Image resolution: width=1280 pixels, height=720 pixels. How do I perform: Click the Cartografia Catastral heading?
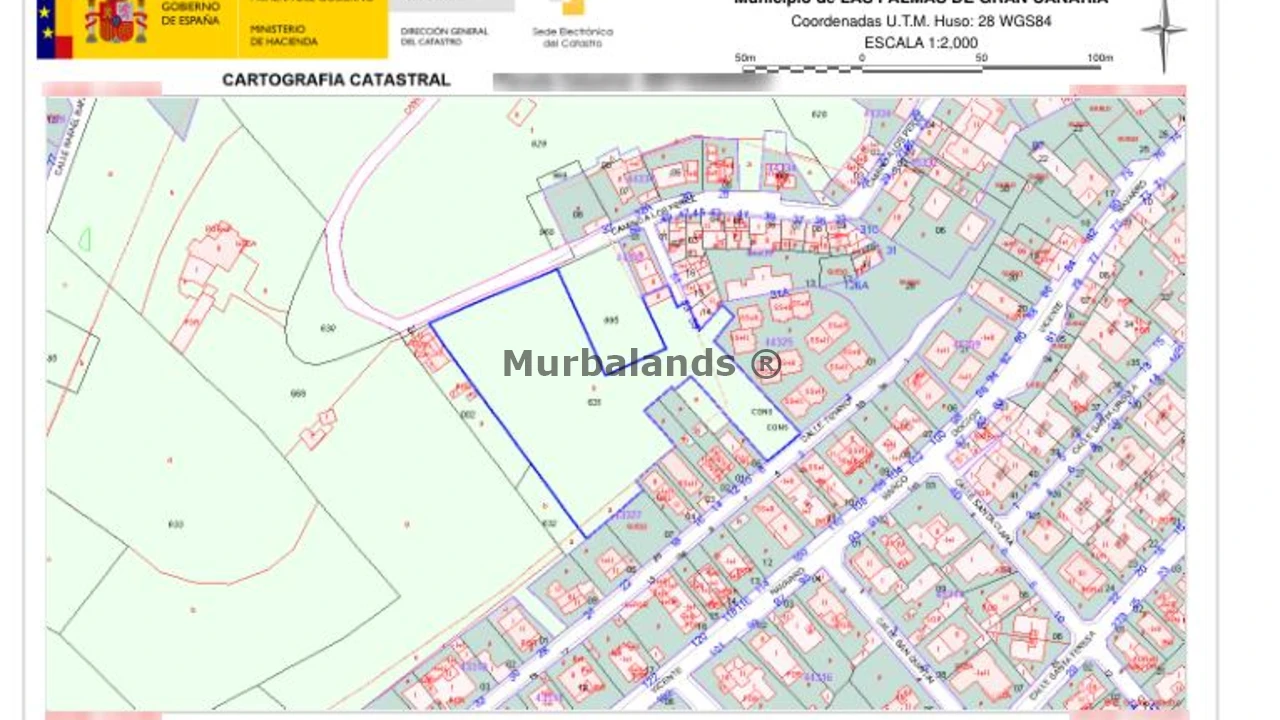336,80
